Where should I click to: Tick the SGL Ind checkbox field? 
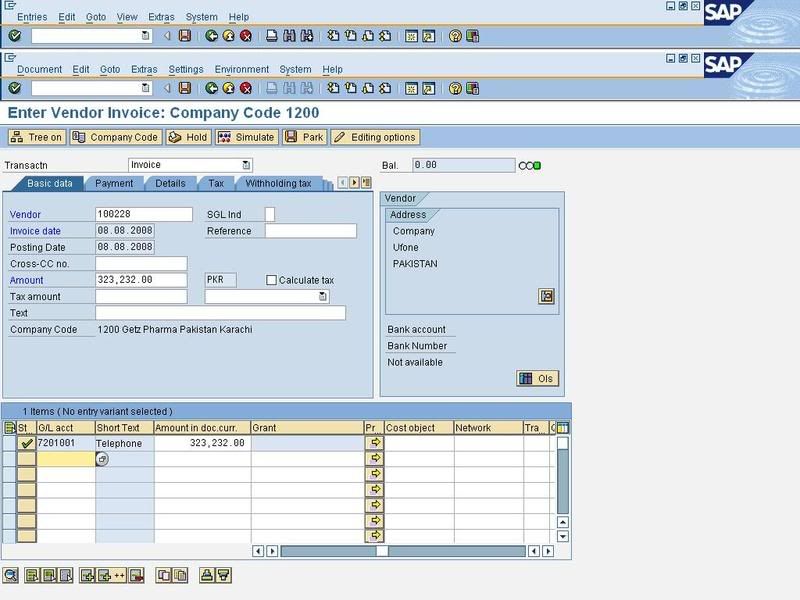(270, 214)
